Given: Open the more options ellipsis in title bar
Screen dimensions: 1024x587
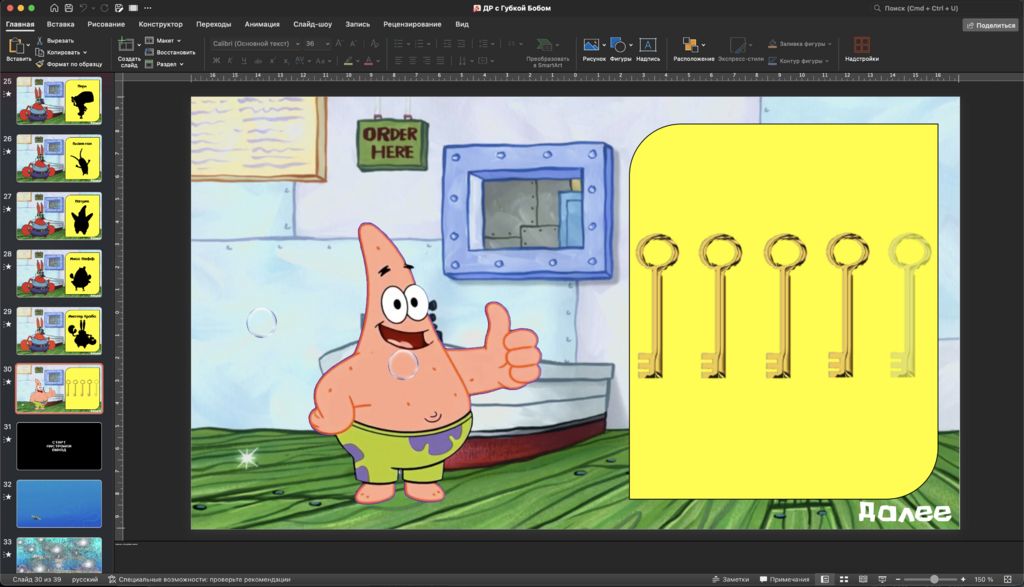Looking at the screenshot, I should pyautogui.click(x=148, y=8).
